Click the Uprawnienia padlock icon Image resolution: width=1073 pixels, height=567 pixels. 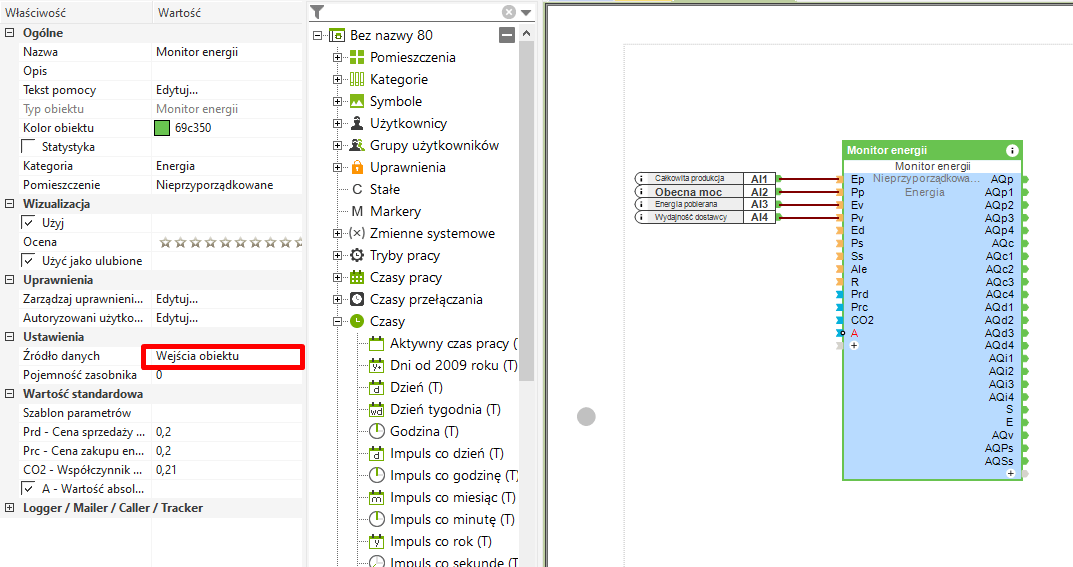point(357,167)
